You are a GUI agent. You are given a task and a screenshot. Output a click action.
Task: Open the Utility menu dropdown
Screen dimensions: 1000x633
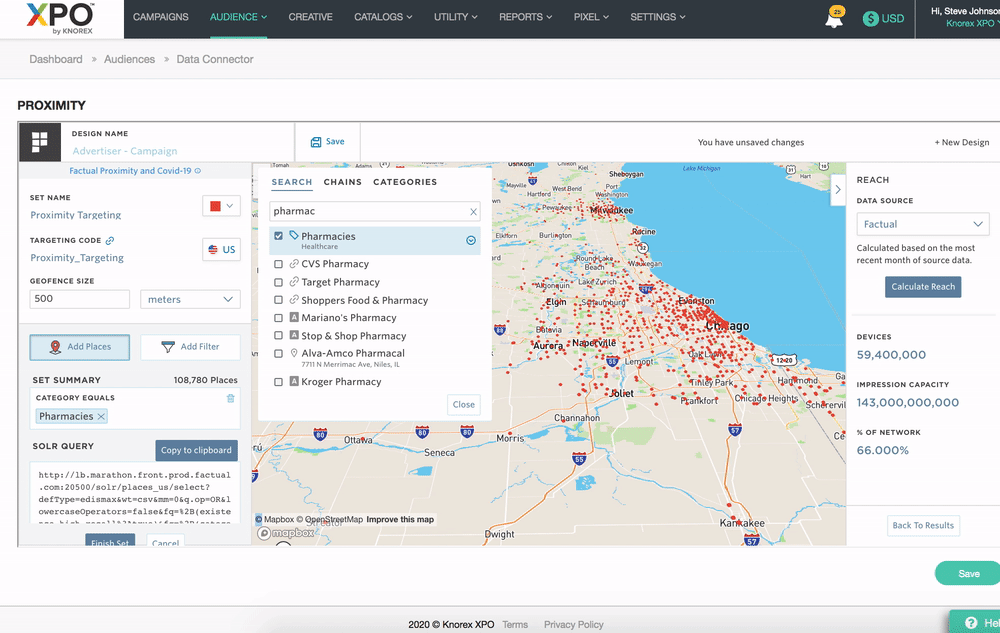(455, 17)
